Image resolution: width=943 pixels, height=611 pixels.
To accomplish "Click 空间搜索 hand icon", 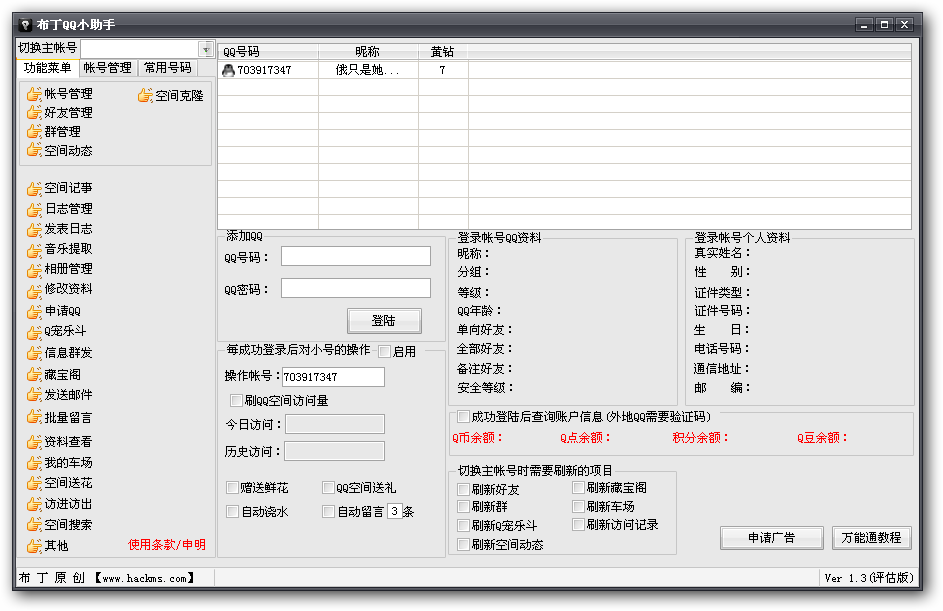I will 34,524.
